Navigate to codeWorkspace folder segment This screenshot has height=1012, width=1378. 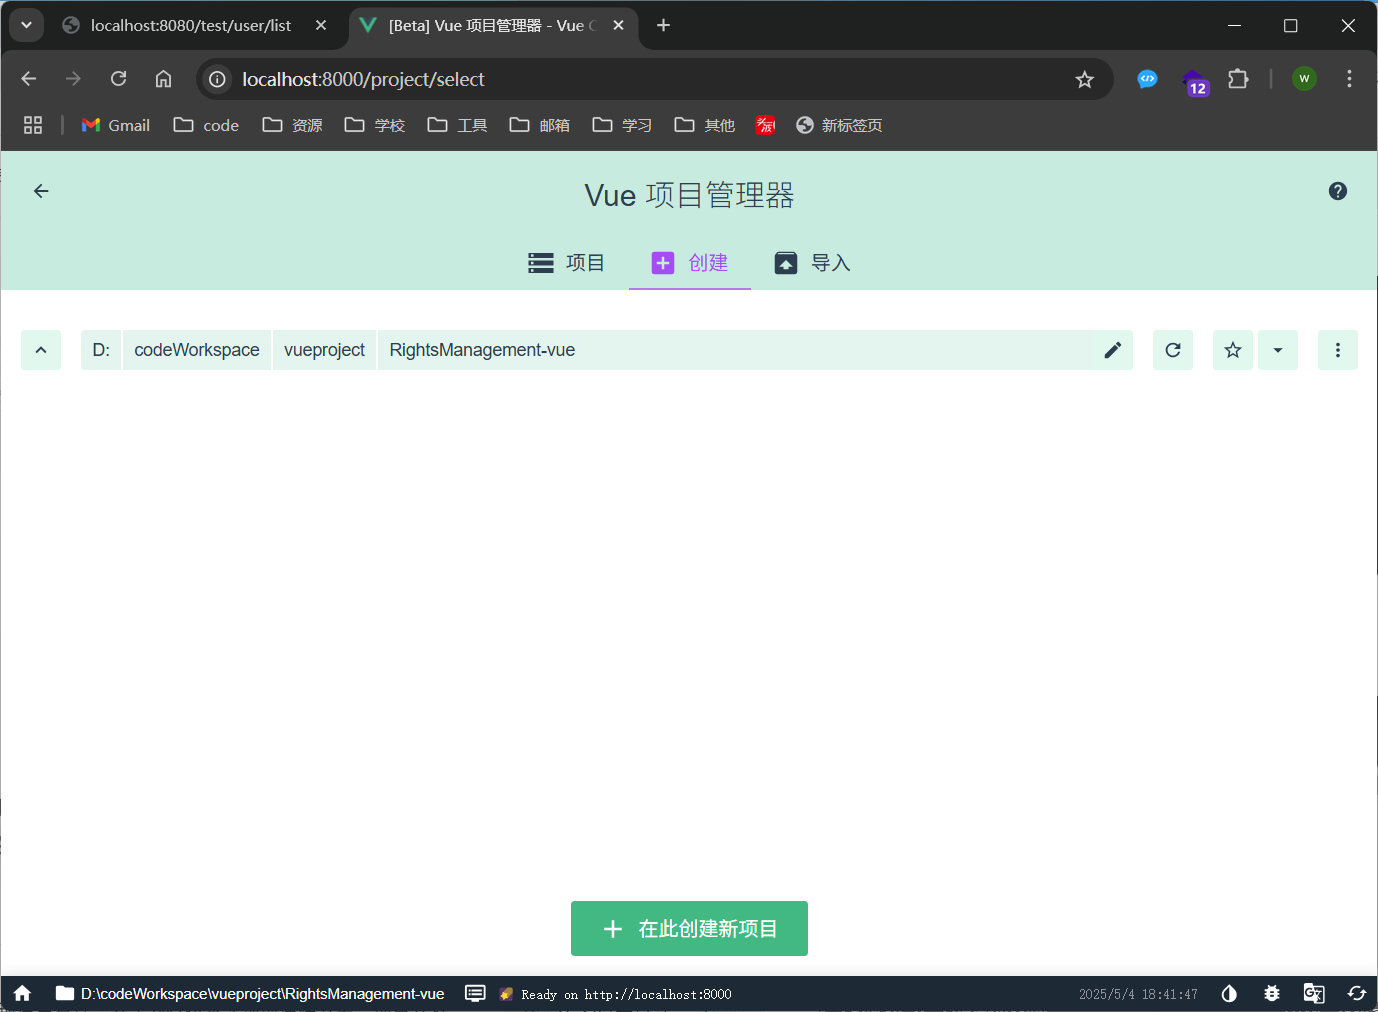[197, 350]
